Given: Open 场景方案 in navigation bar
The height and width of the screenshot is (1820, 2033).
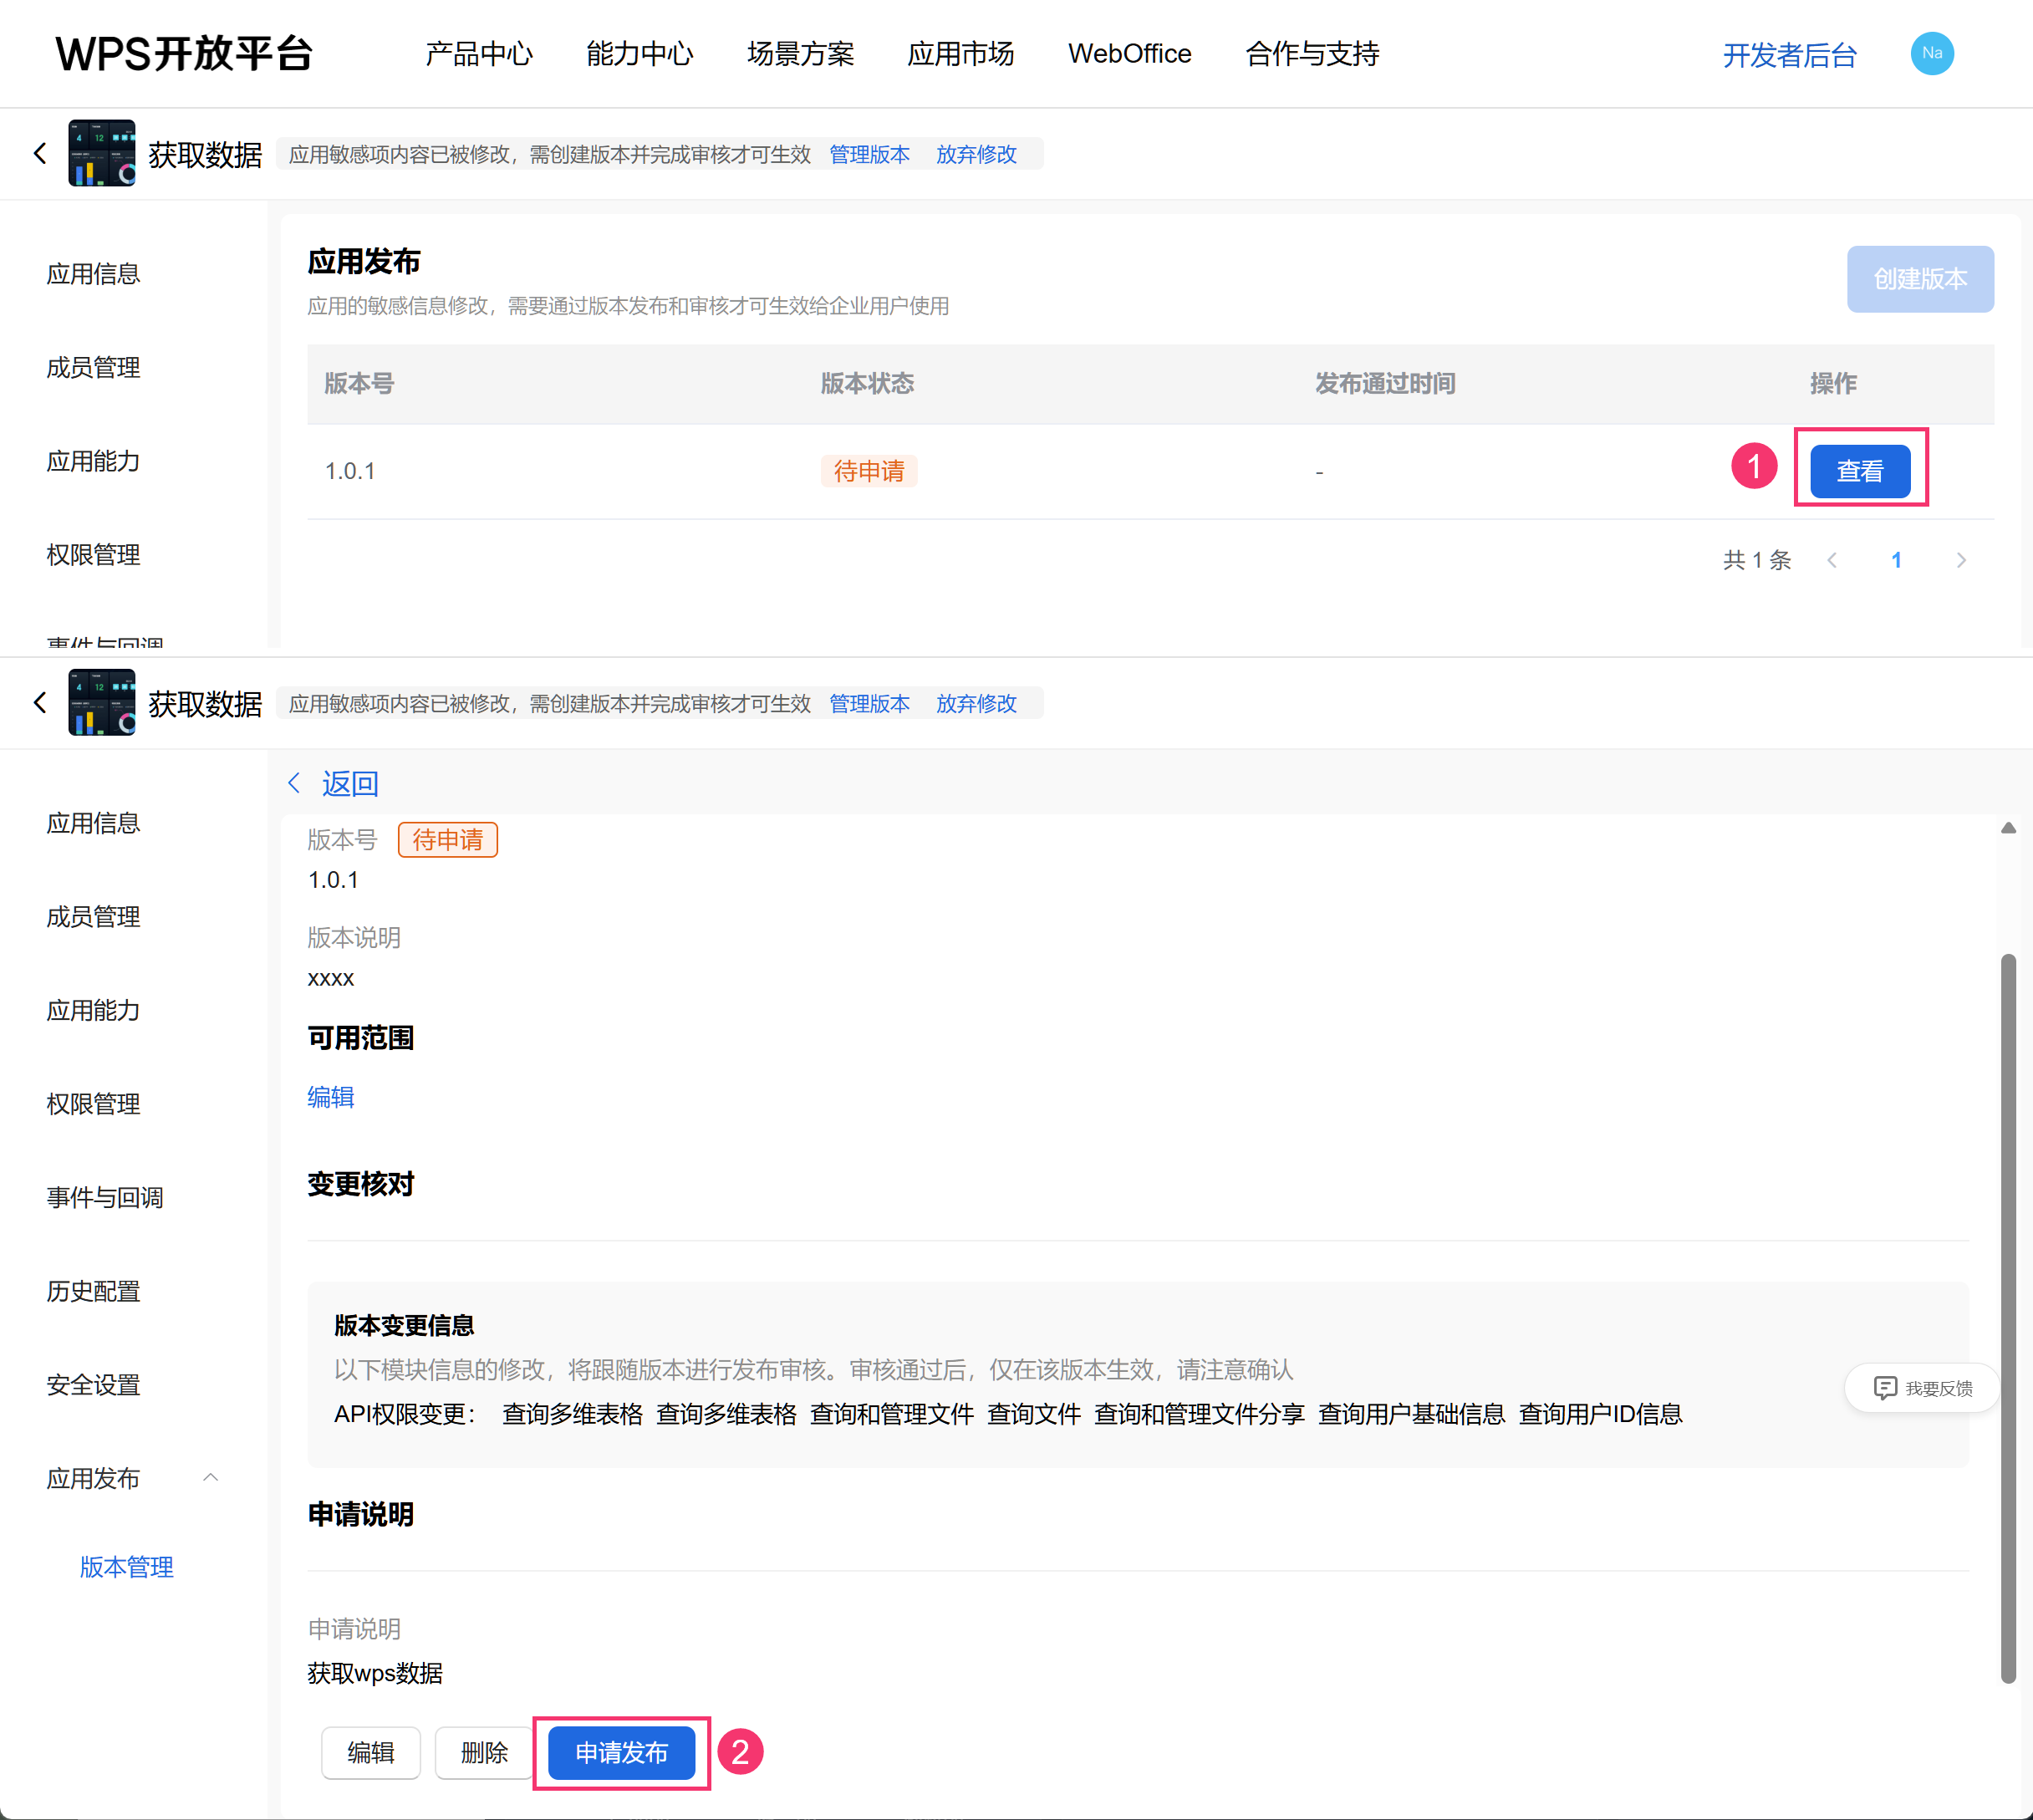Looking at the screenshot, I should click(800, 54).
